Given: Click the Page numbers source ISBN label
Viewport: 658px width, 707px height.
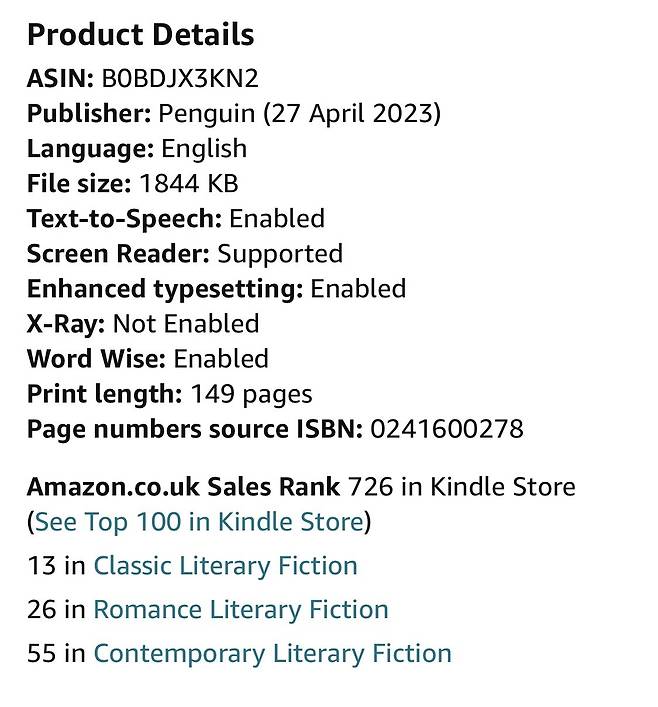Looking at the screenshot, I should 194,430.
